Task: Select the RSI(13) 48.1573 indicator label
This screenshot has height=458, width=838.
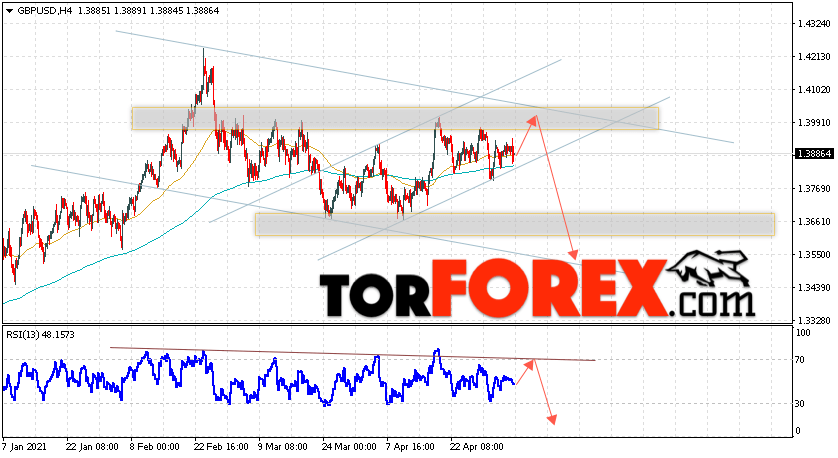Action: pos(41,335)
